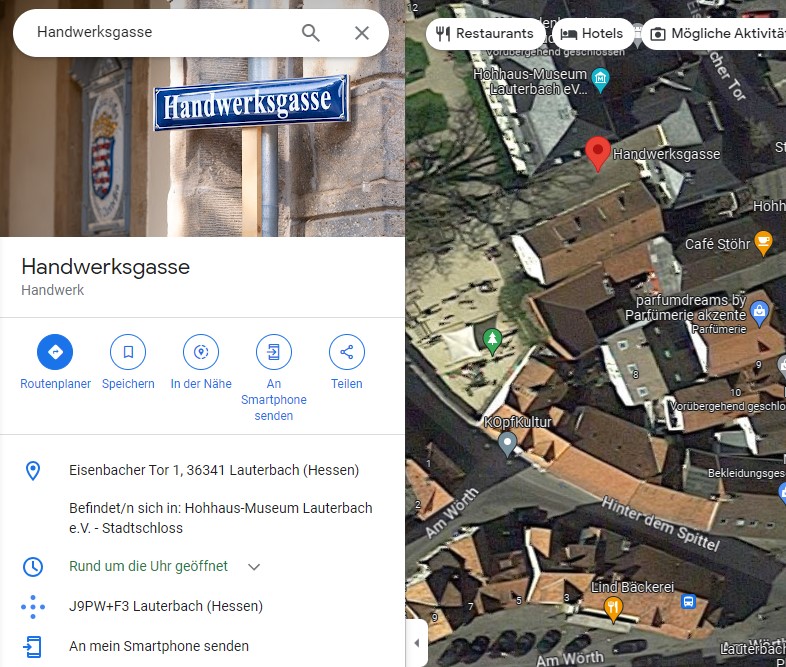Click the address location pin icon
Image resolution: width=786 pixels, height=667 pixels.
coord(33,471)
